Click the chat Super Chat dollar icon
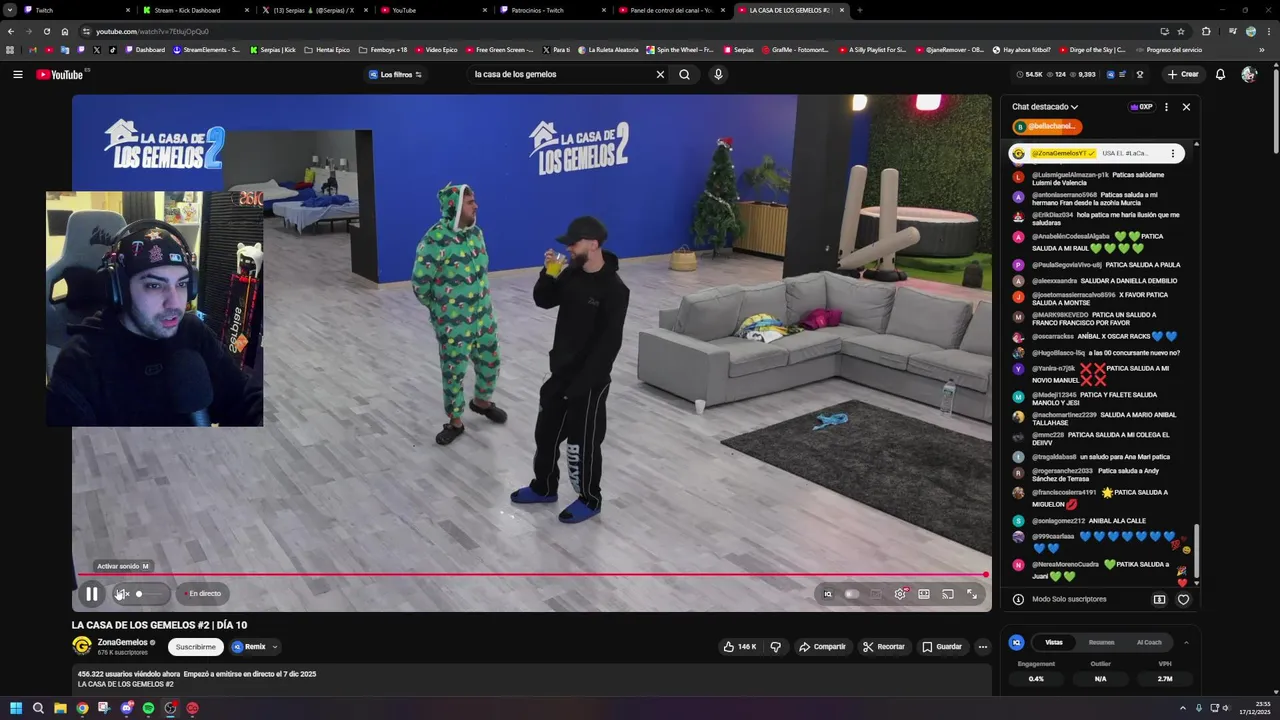The width and height of the screenshot is (1280, 720). [1159, 600]
